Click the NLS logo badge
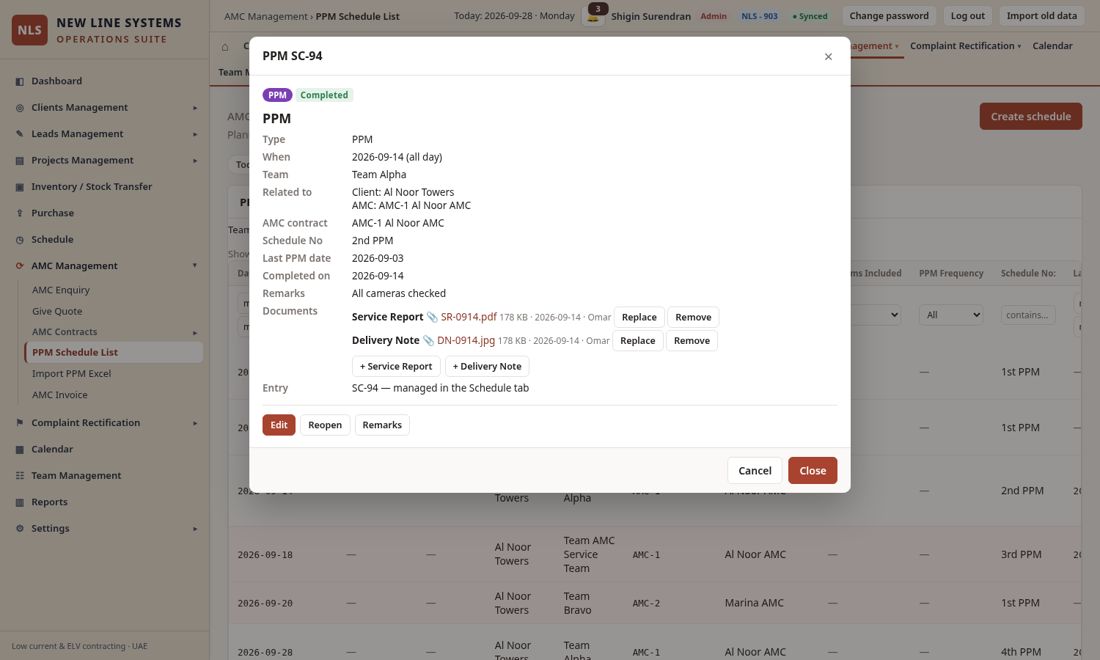Screen dimensions: 1100x660 point(29,30)
